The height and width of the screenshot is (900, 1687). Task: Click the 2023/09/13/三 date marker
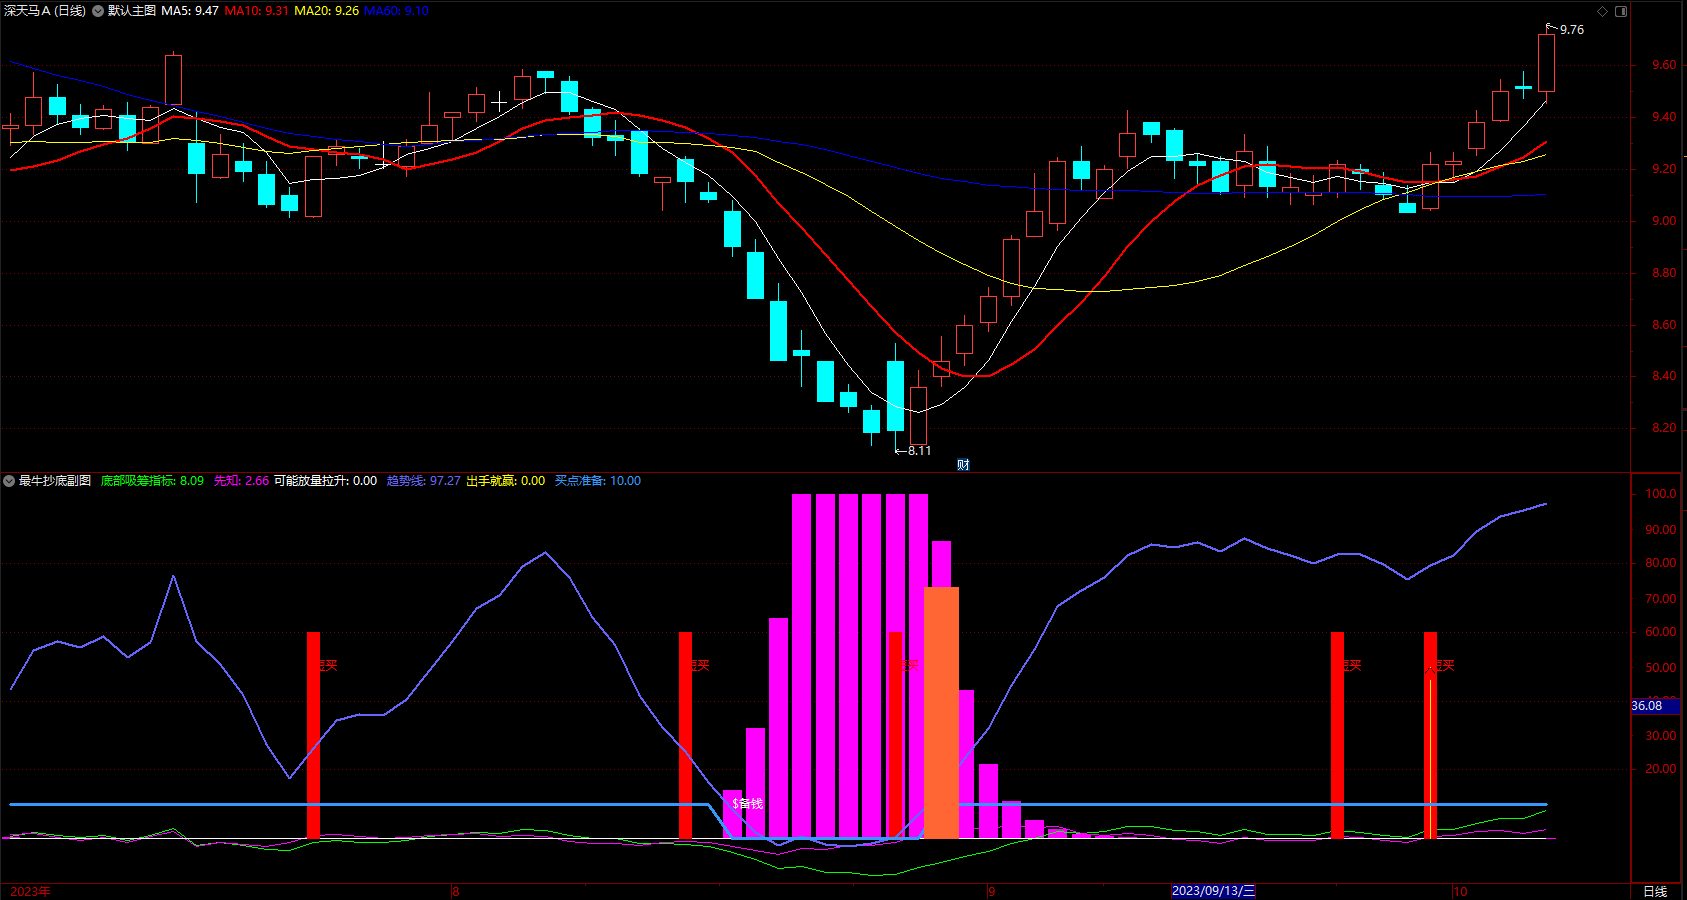[1213, 891]
